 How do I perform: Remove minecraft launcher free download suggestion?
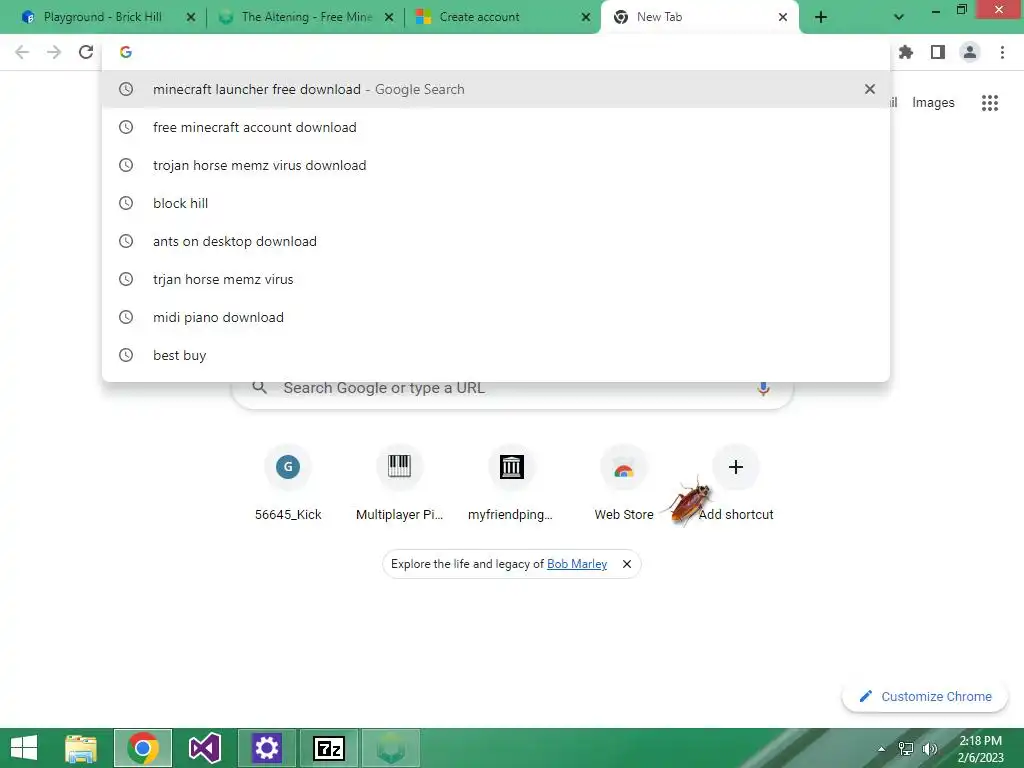pos(869,89)
